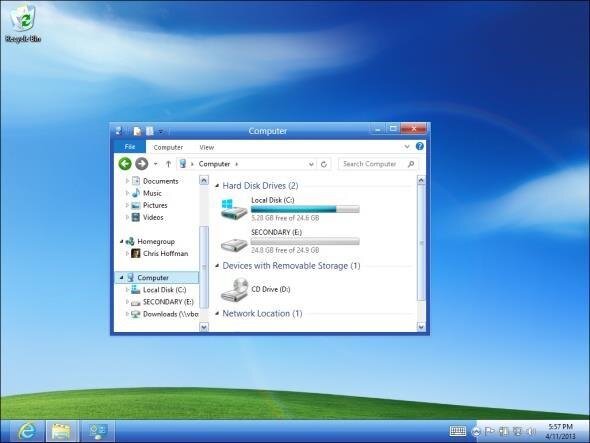Collapse the Hard Disk Drives group
Viewport: 590px width, 443px height.
coord(217,186)
